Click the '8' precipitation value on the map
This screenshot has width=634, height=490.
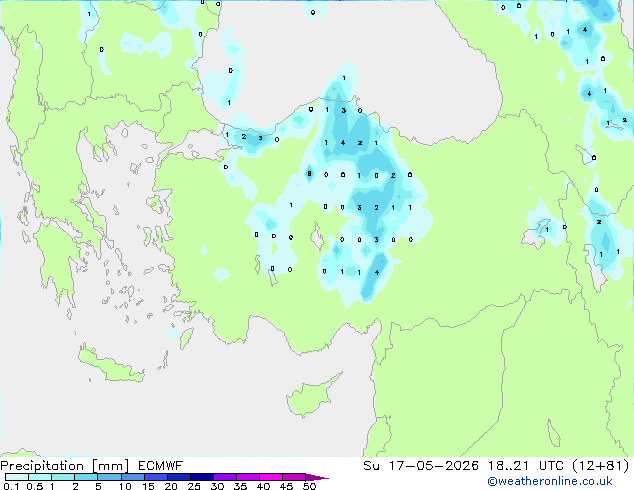point(309,174)
